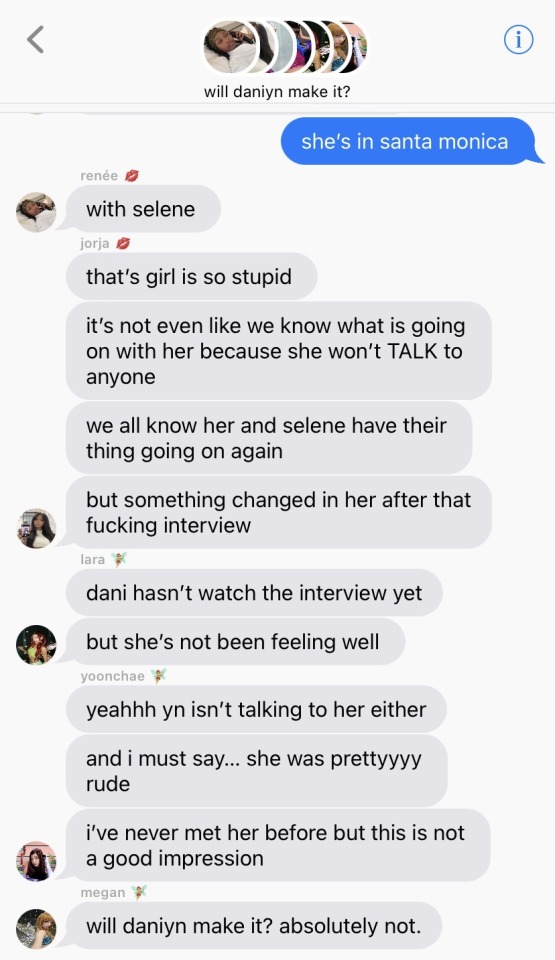Tap the group avatar cluster in the header
The height and width of the screenshot is (960, 555).
click(x=285, y=47)
